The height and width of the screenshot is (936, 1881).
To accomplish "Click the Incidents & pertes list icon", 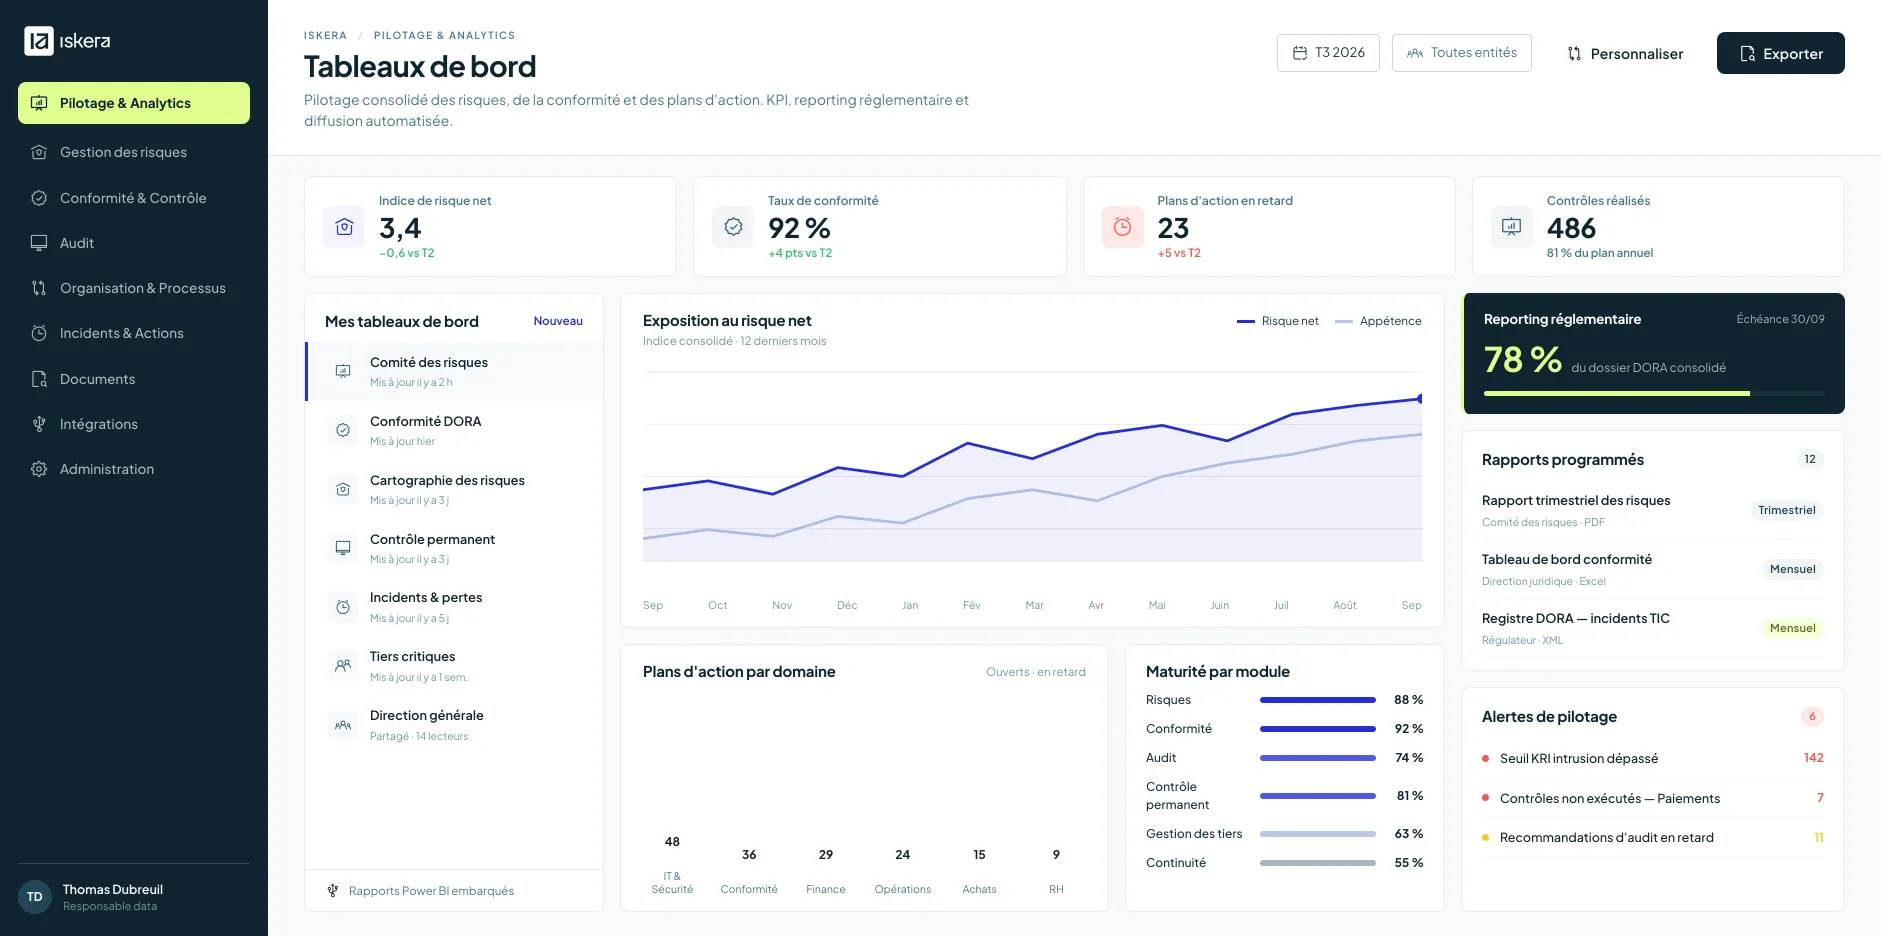I will (343, 607).
